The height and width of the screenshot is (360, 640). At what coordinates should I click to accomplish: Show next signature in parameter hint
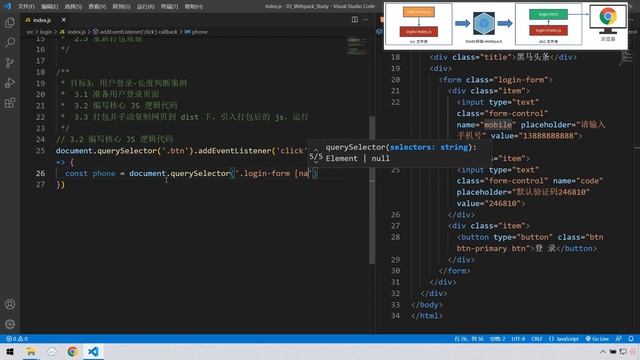tap(316, 162)
